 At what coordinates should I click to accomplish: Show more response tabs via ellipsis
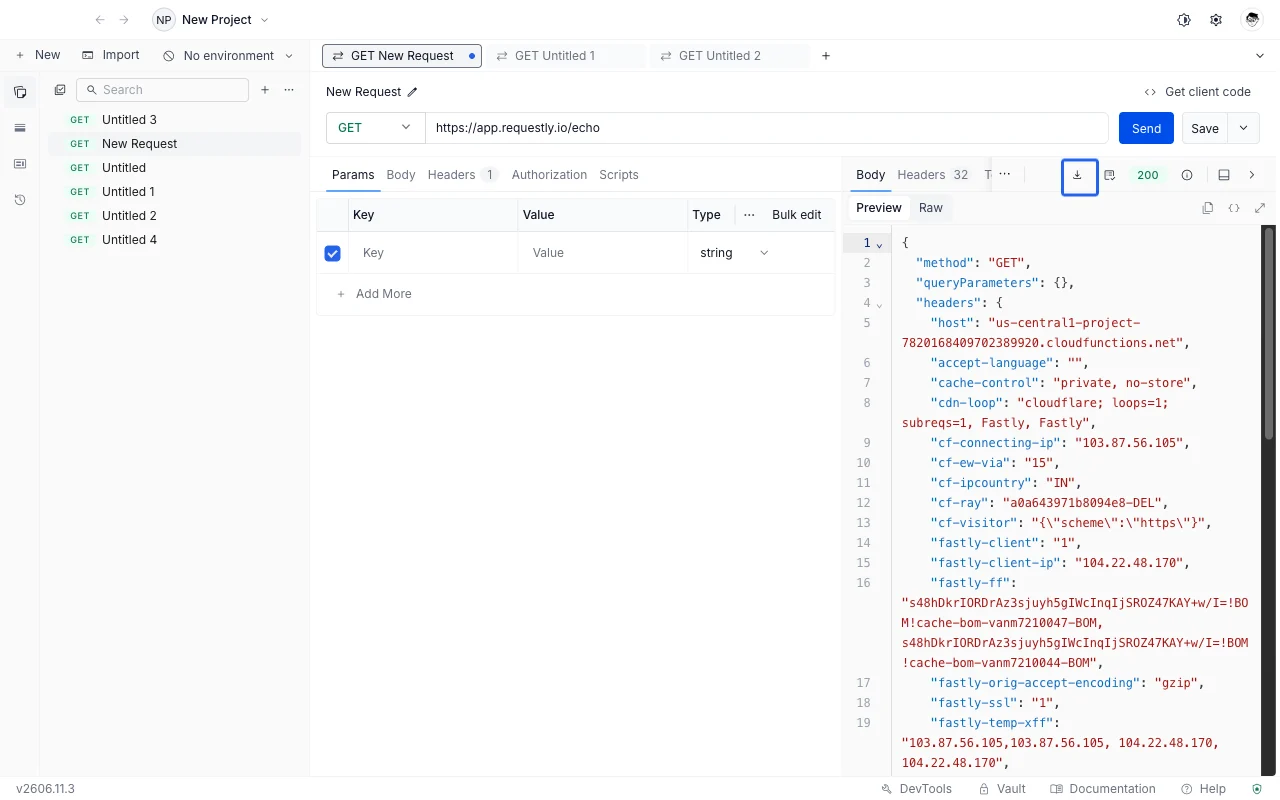1005,174
